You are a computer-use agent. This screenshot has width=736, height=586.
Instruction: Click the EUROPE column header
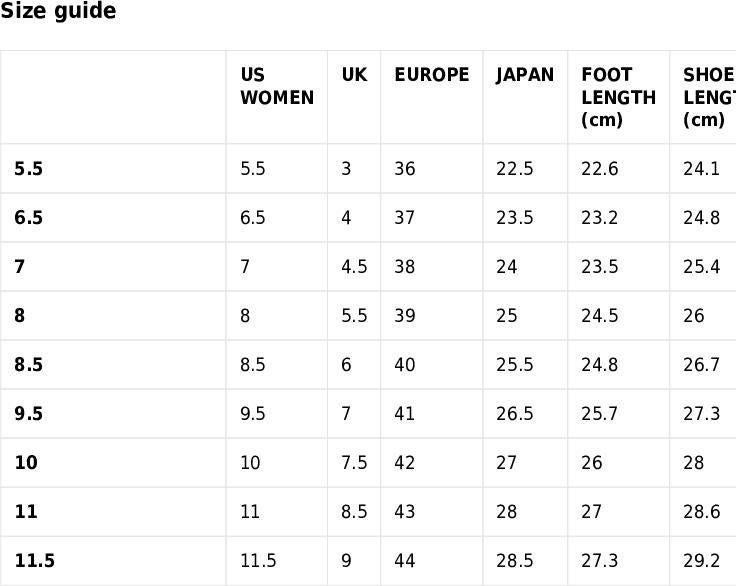(432, 75)
